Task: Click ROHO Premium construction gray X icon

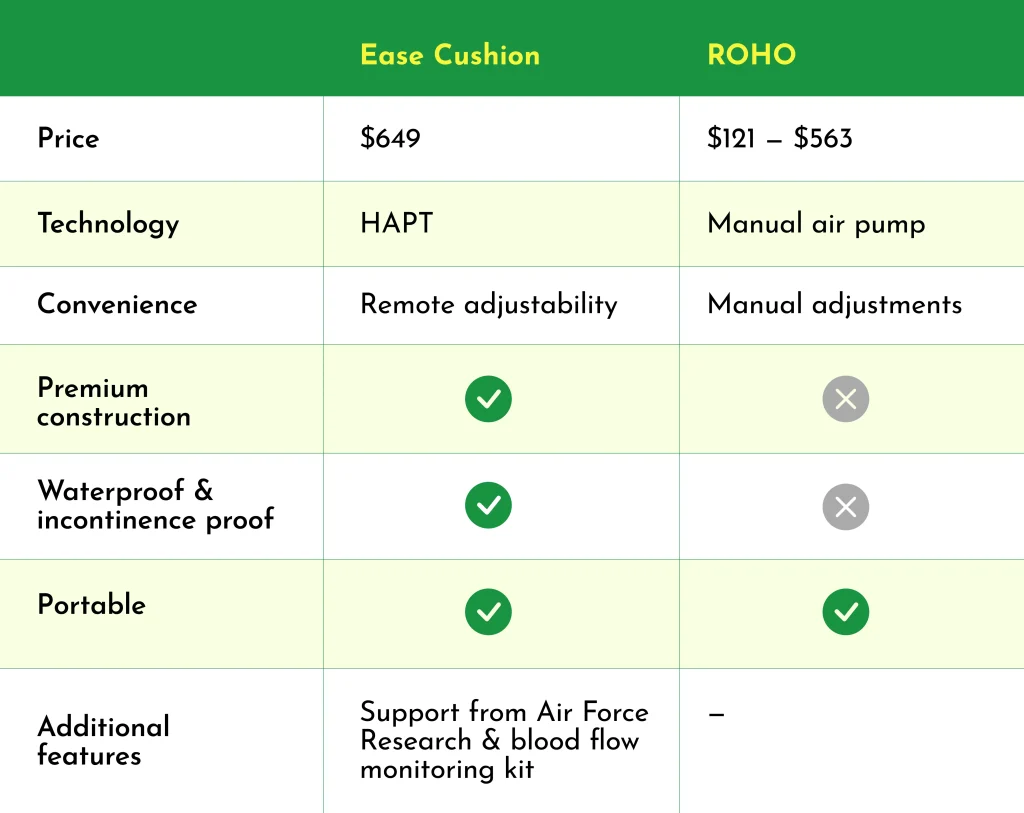Action: pos(845,400)
